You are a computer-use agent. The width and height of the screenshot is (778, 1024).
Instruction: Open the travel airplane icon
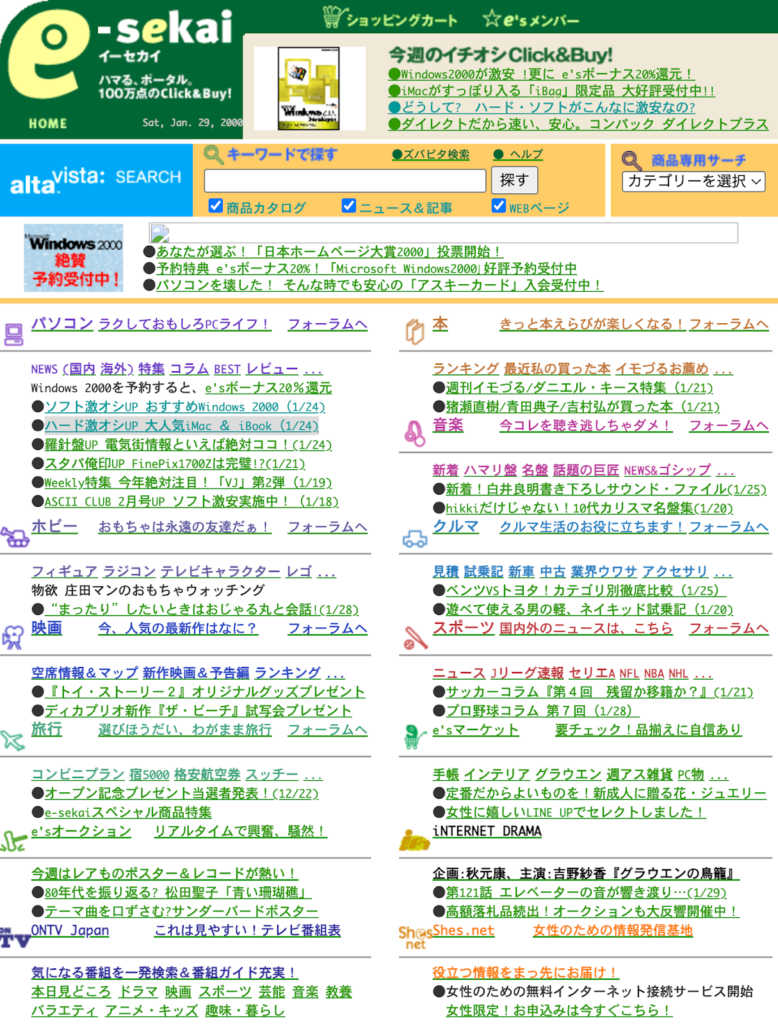click(x=12, y=741)
